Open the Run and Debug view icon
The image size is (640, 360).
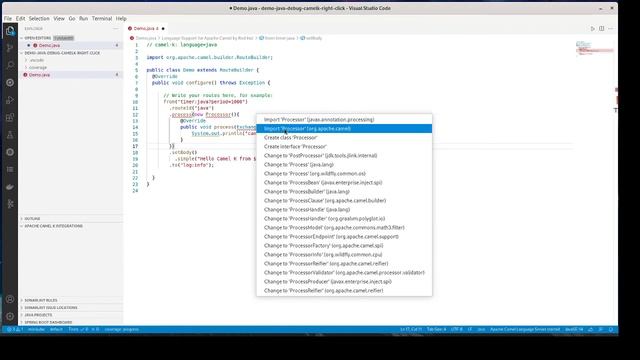pyautogui.click(x=10, y=100)
